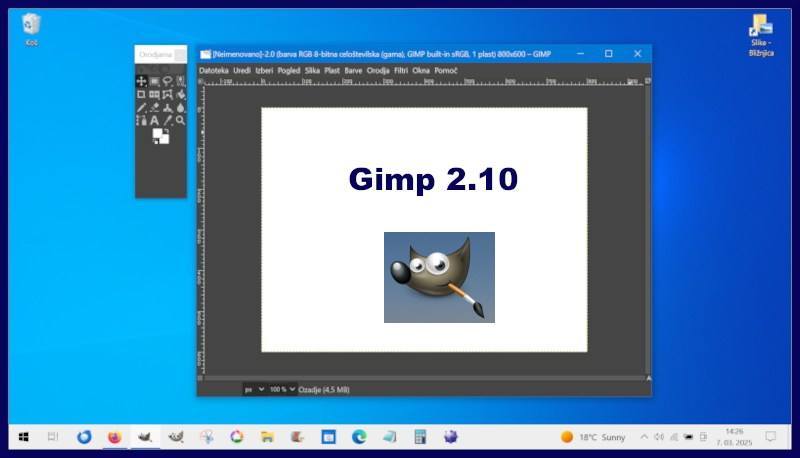Open the Filtri menu
Screen dimensions: 800x458
click(401, 70)
